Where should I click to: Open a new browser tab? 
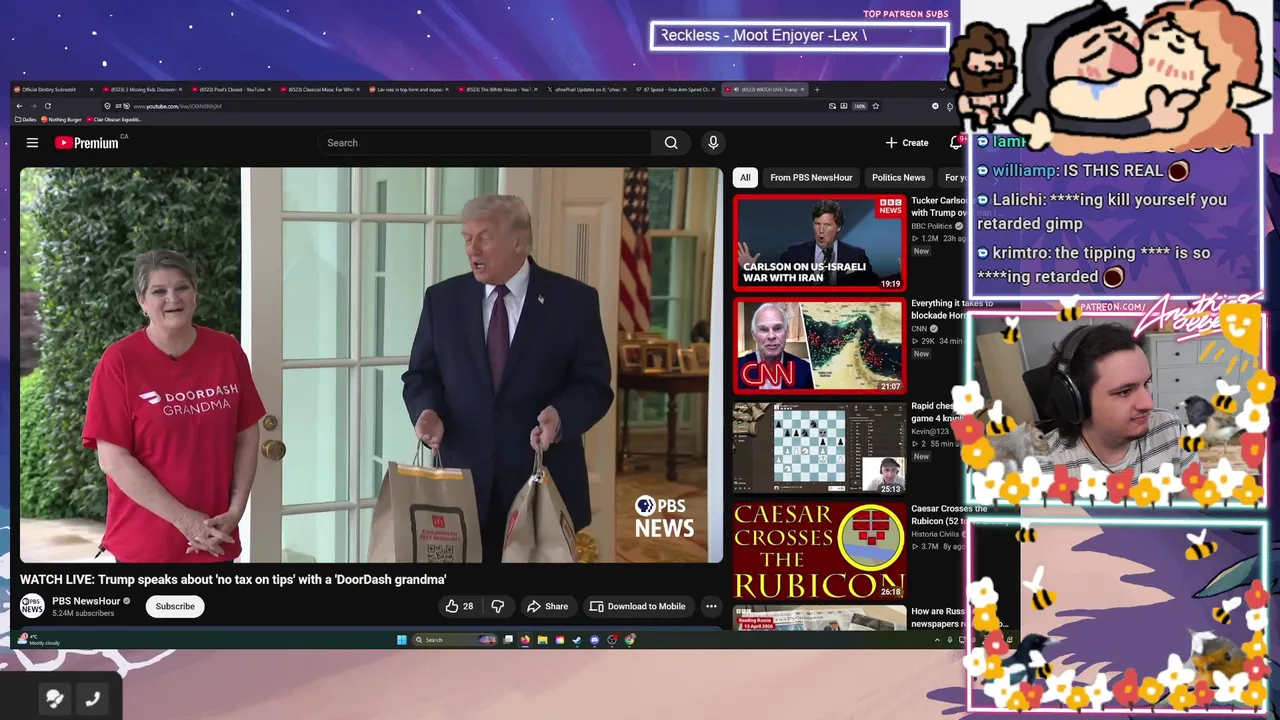[817, 89]
